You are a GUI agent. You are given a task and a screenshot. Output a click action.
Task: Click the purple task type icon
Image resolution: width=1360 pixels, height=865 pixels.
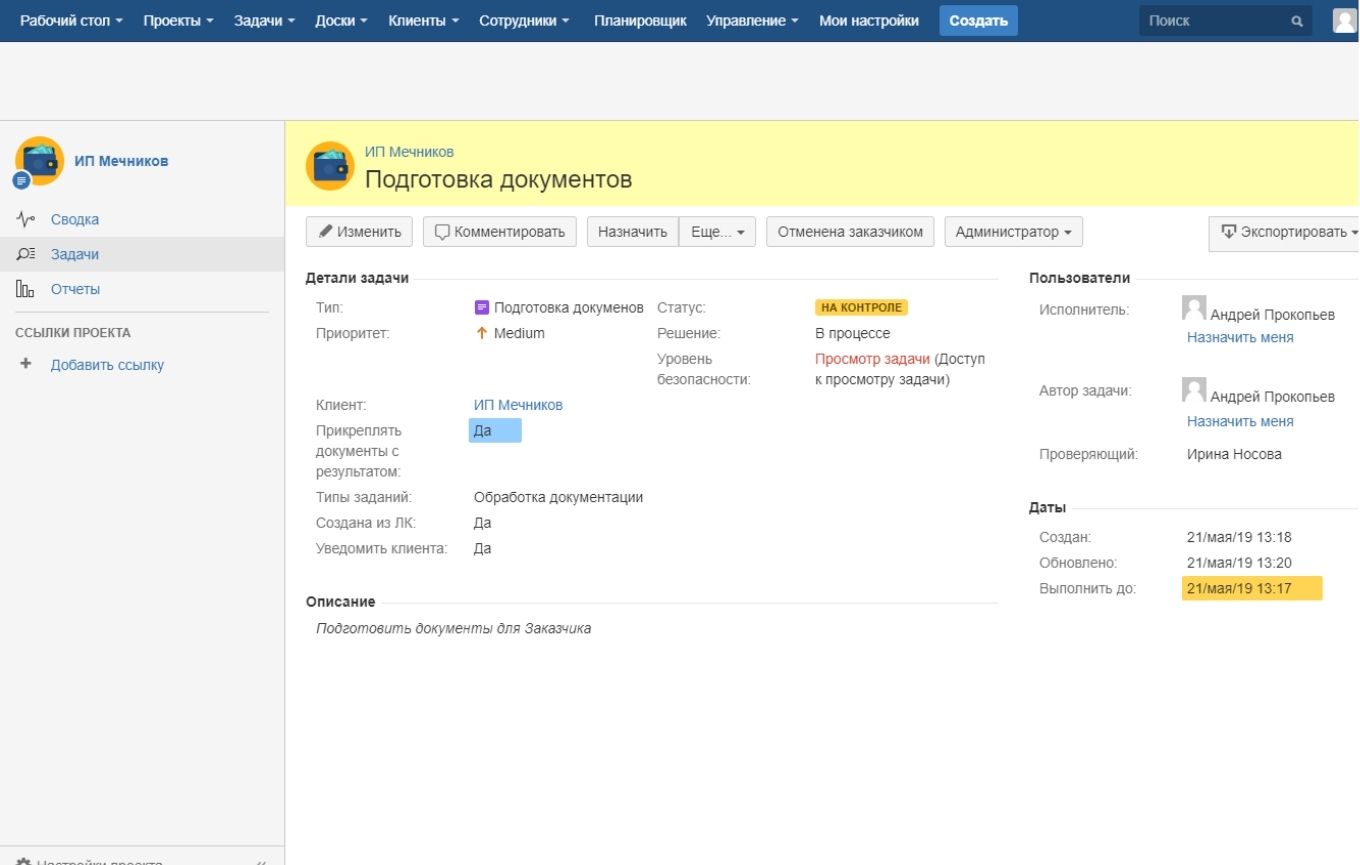[482, 308]
